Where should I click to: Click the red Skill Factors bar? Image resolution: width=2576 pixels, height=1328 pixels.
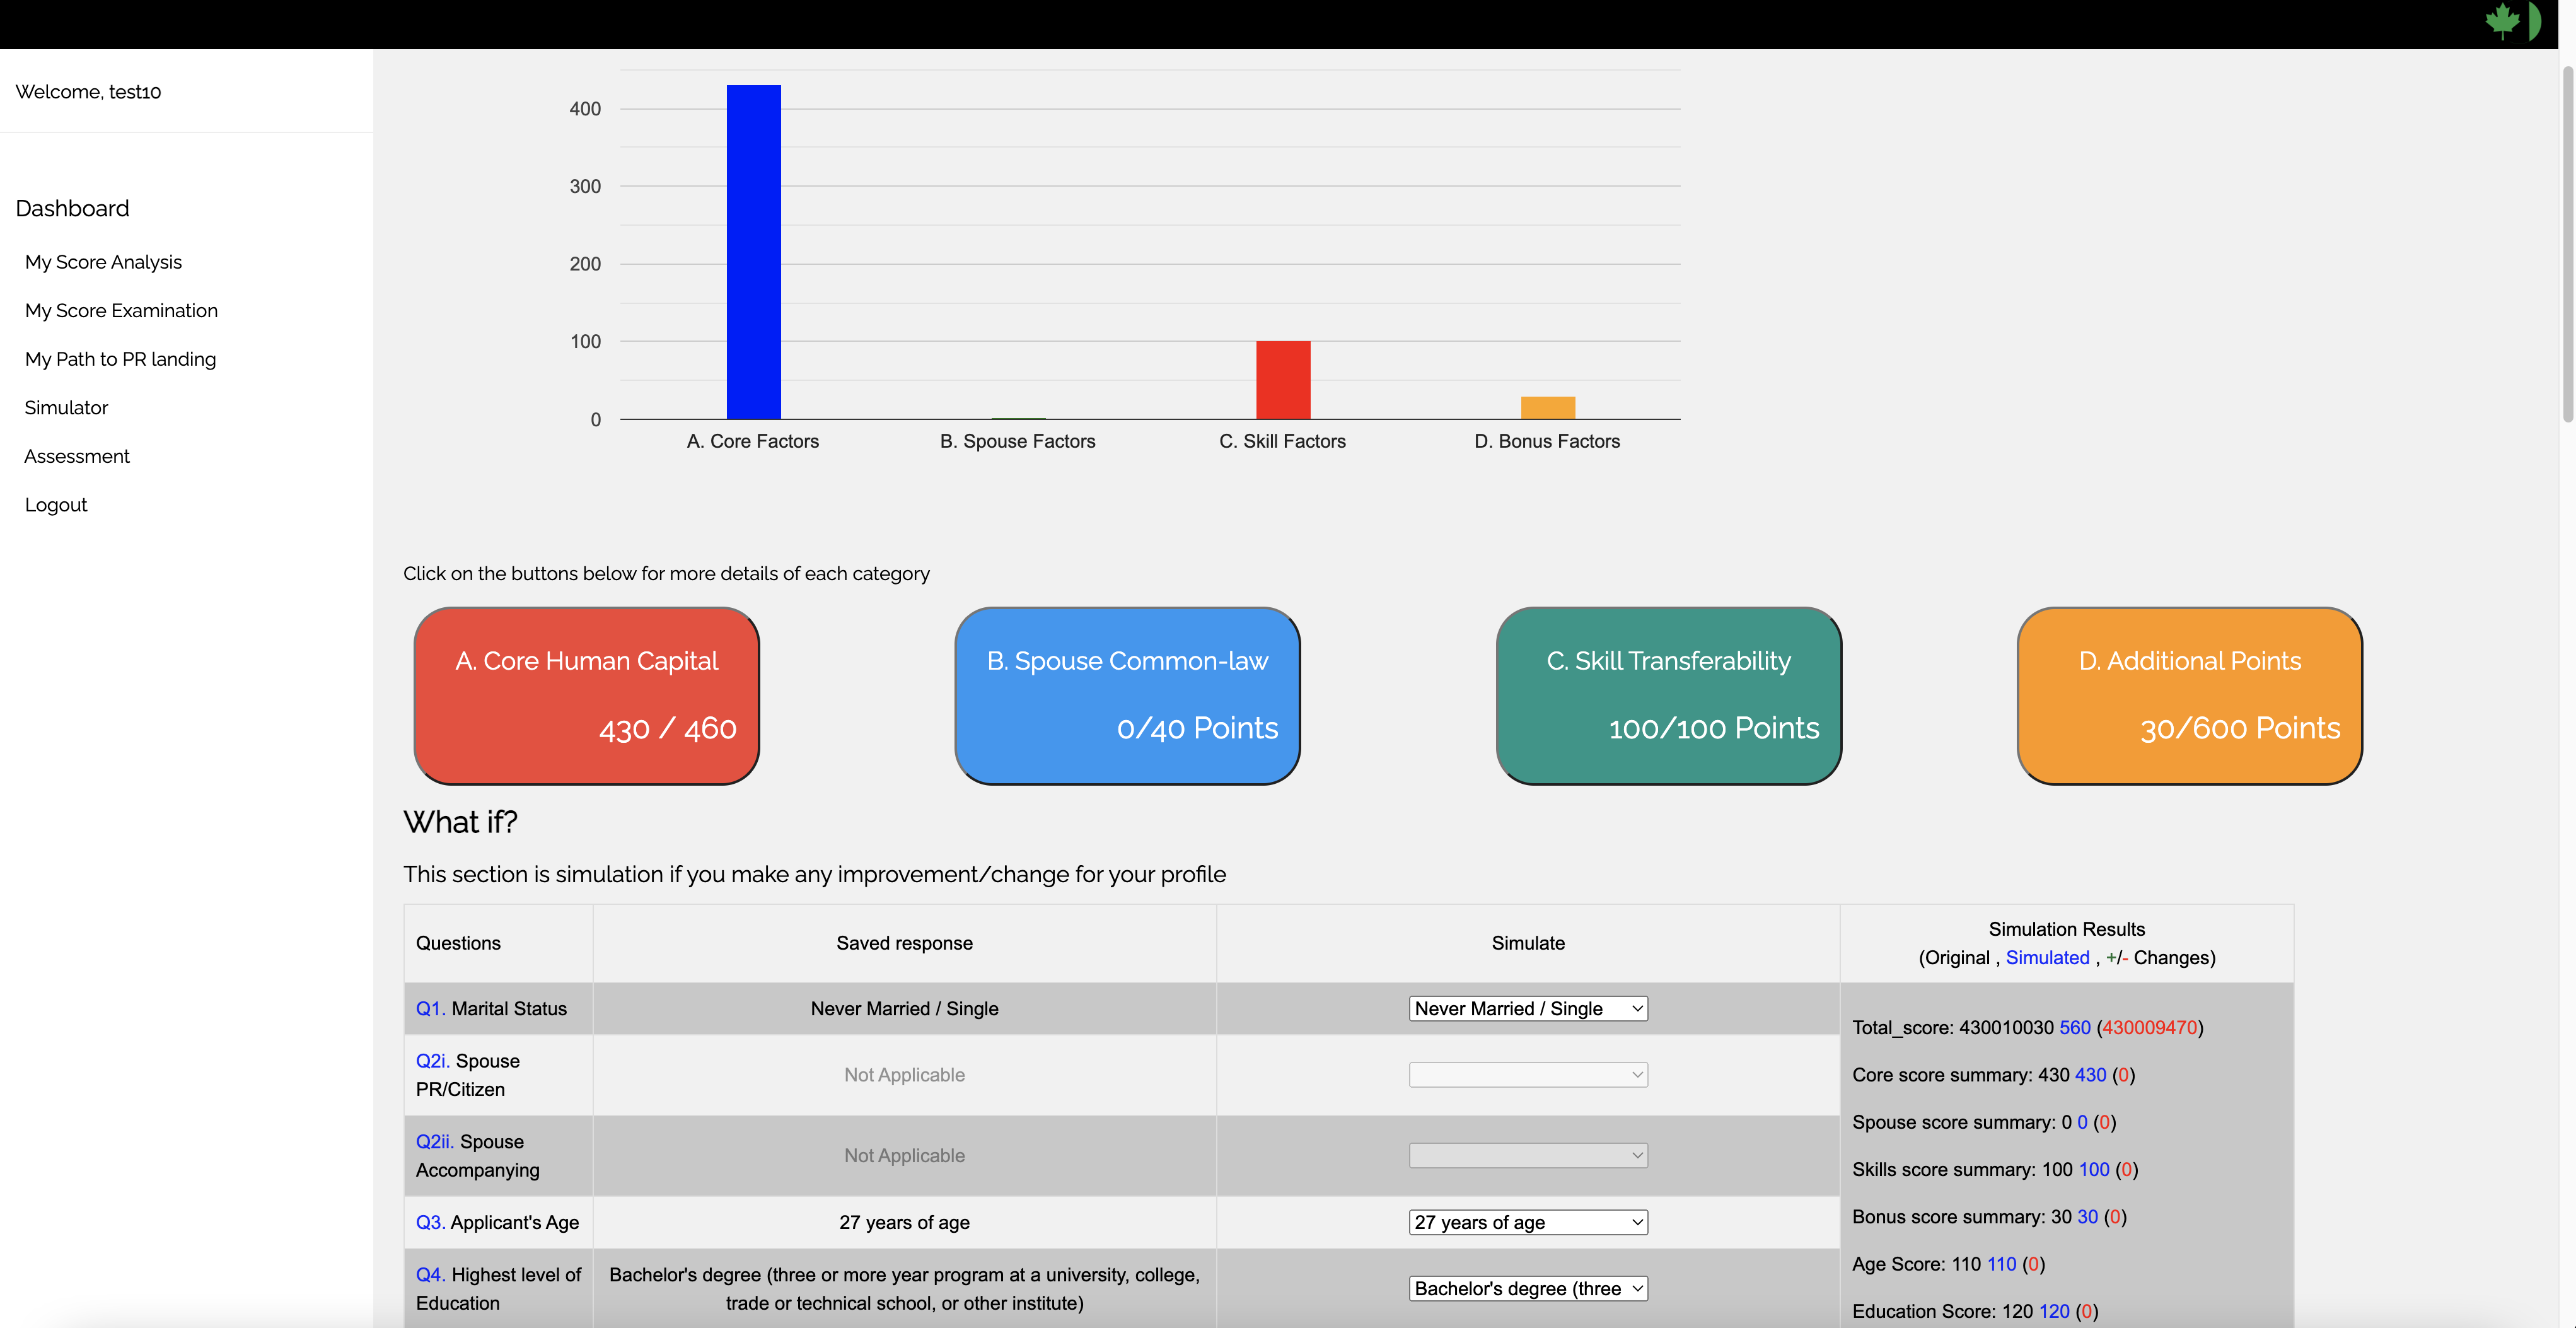(1282, 380)
